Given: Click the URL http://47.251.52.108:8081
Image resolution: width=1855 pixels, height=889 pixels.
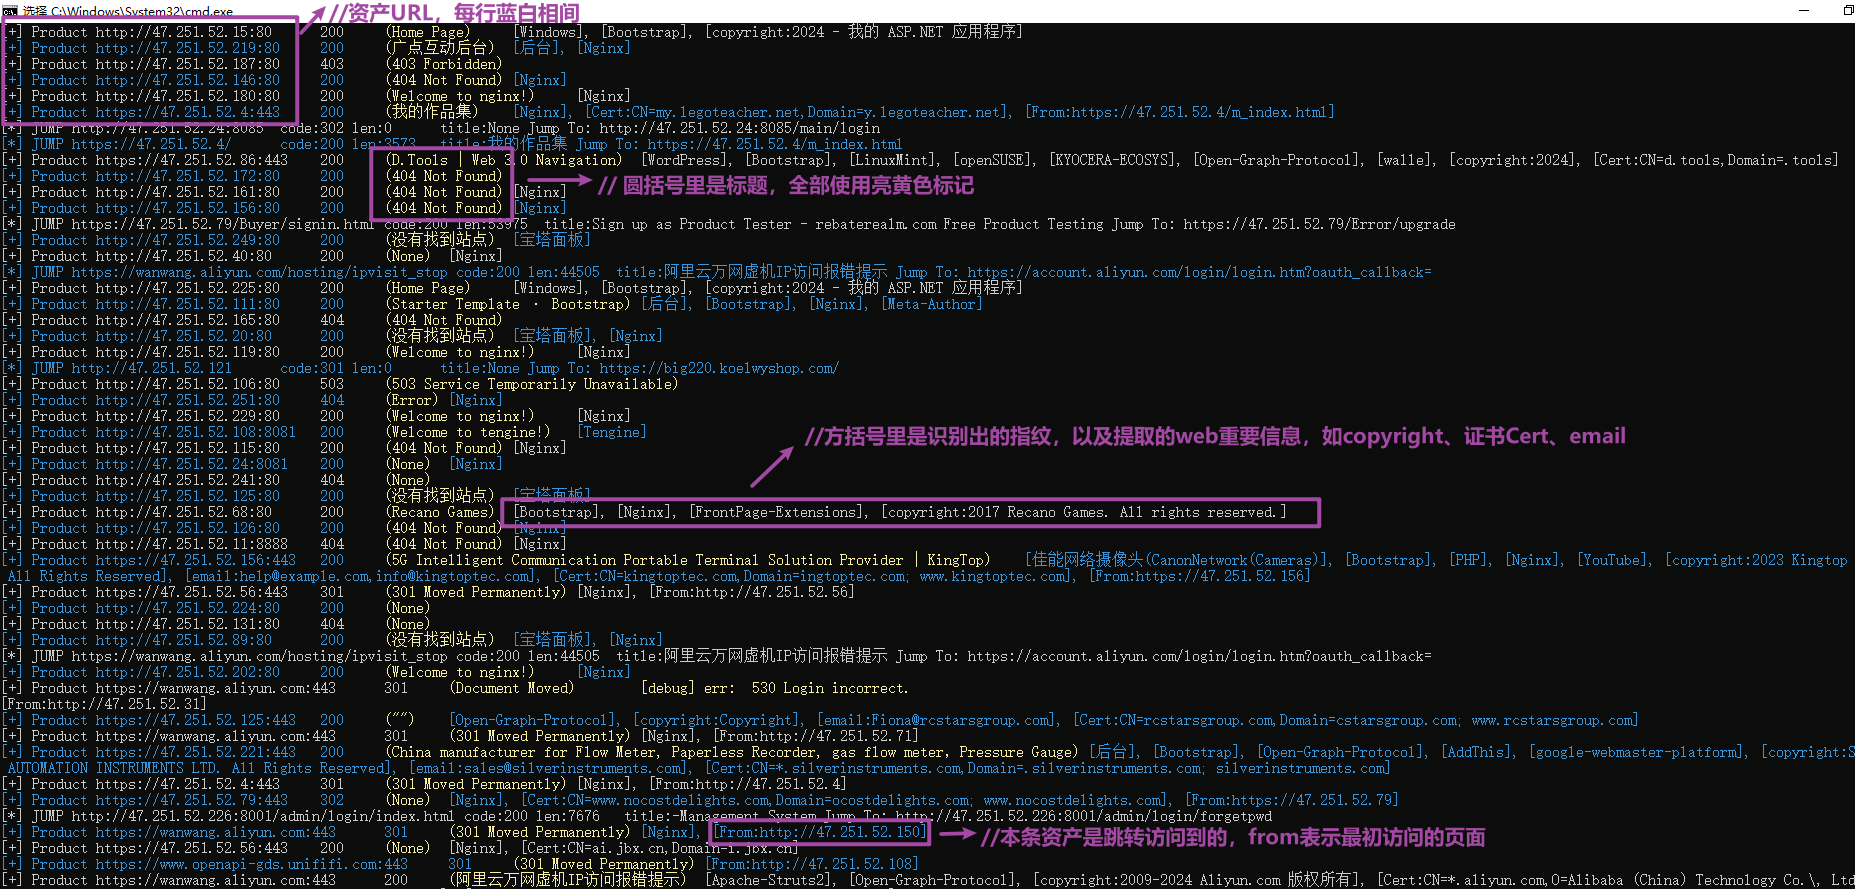Looking at the screenshot, I should click(195, 432).
